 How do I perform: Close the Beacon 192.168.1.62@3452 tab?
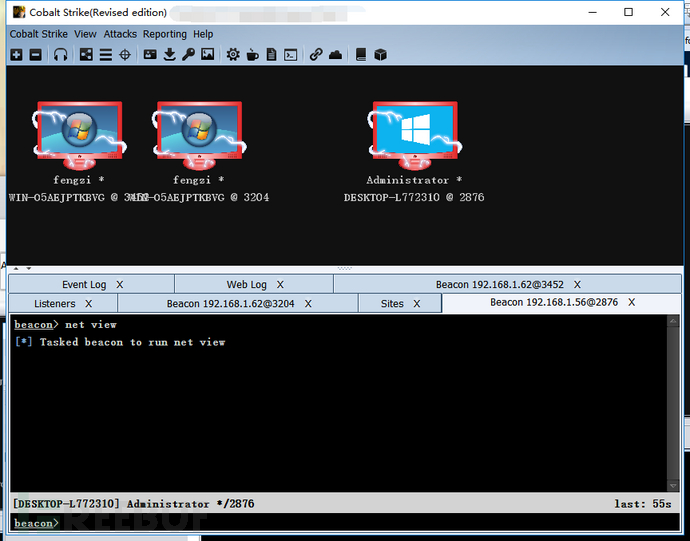coord(577,285)
